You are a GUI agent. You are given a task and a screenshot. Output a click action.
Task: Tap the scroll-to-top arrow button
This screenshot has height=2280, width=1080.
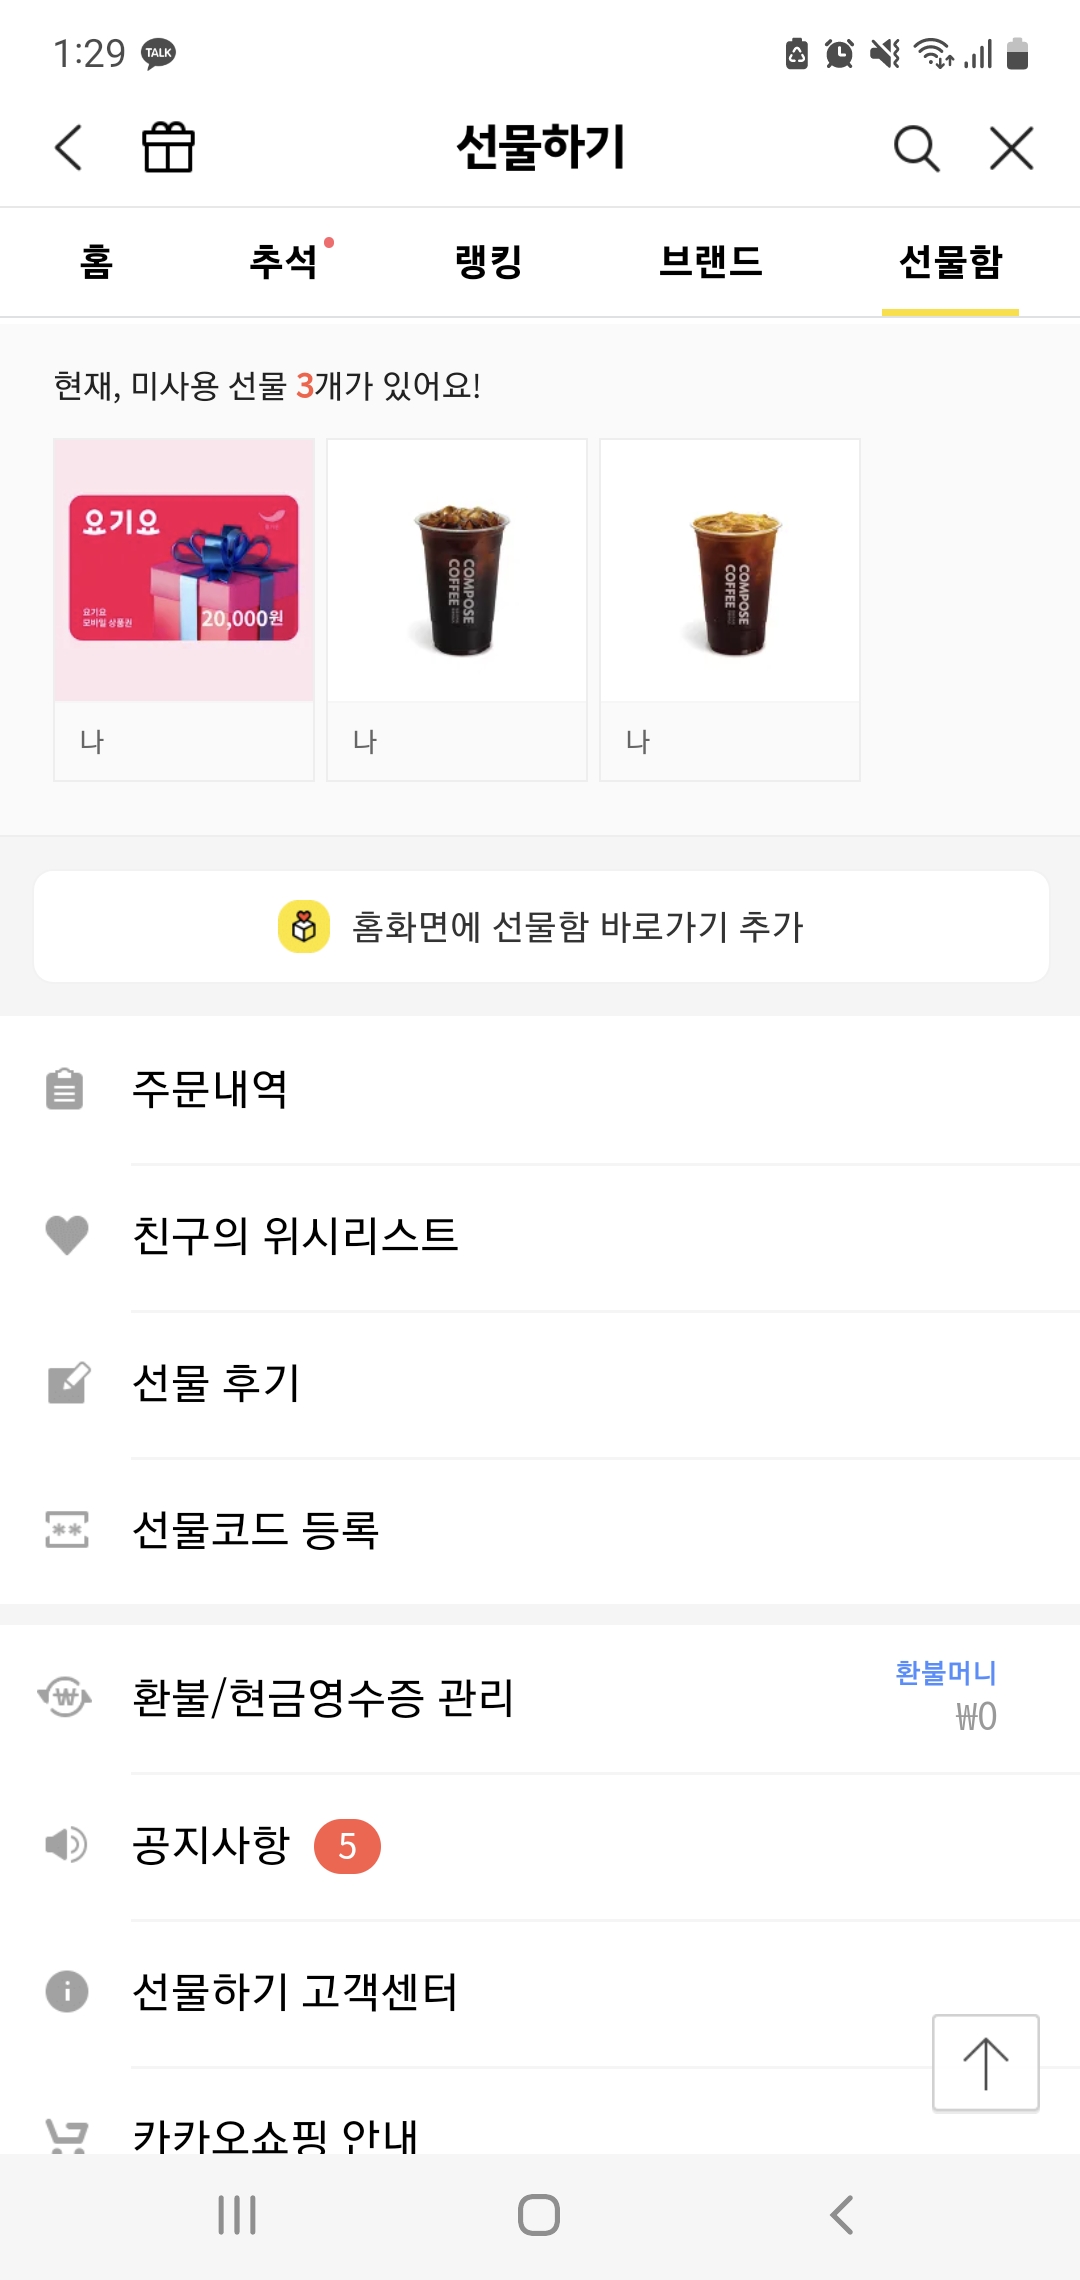pyautogui.click(x=986, y=2062)
